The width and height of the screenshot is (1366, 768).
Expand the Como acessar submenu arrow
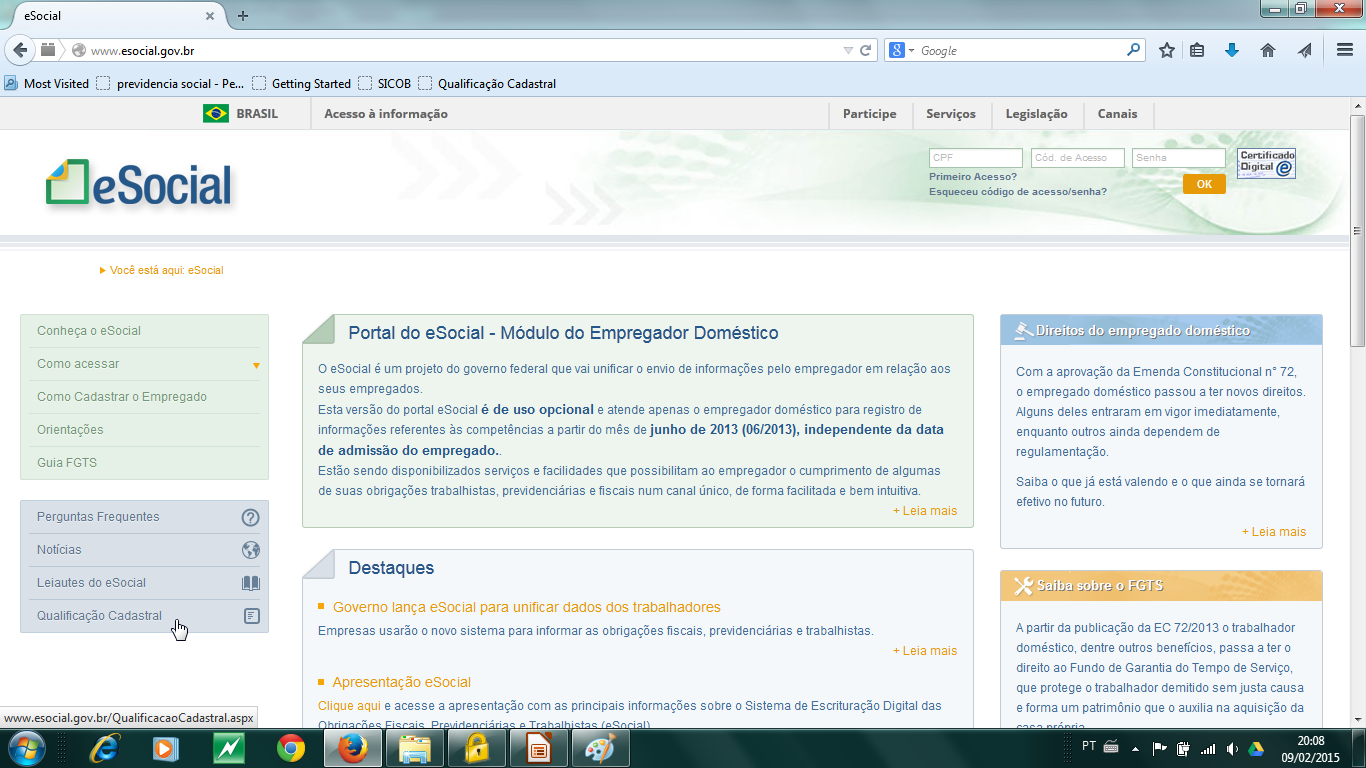pyautogui.click(x=256, y=365)
